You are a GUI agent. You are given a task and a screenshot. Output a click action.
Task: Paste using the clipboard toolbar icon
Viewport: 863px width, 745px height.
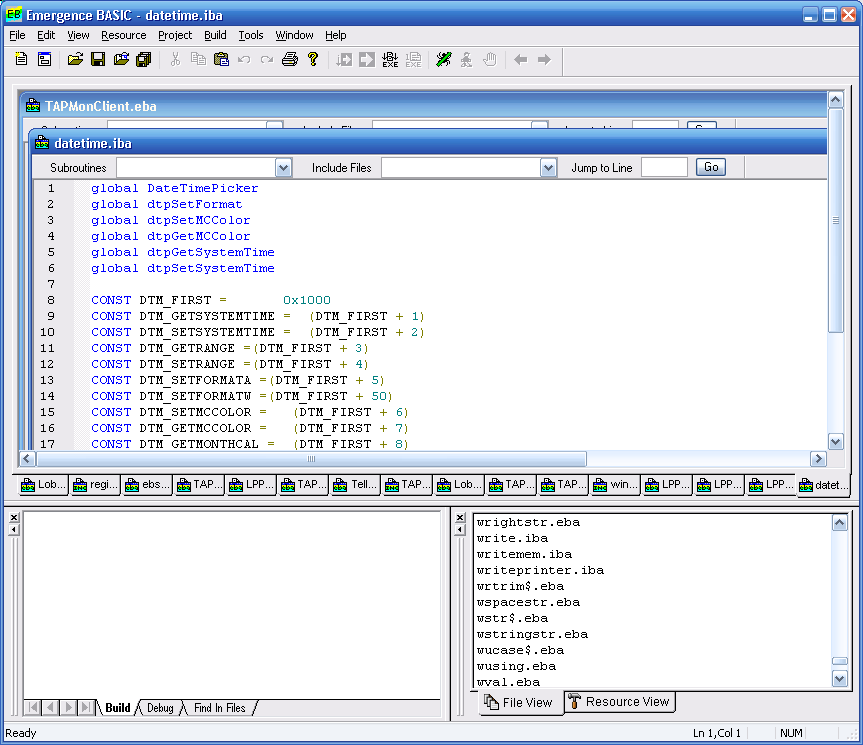[222, 60]
